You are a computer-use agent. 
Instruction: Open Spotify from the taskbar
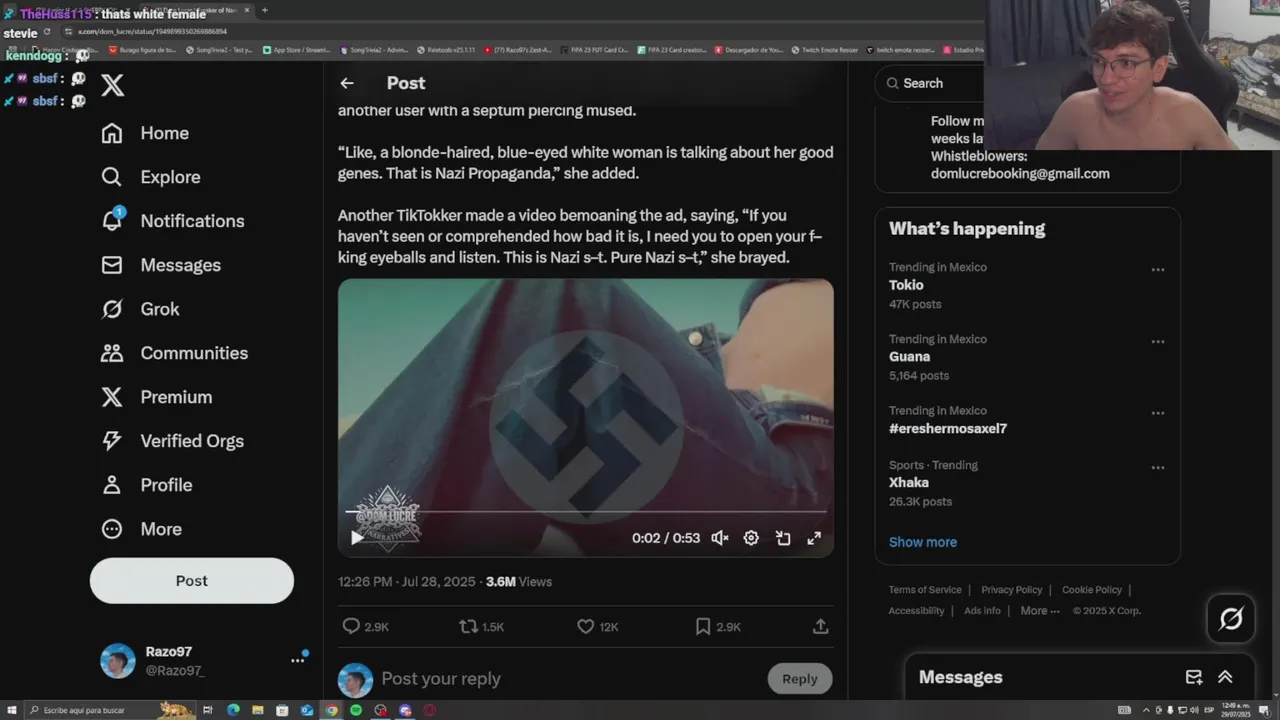point(356,710)
